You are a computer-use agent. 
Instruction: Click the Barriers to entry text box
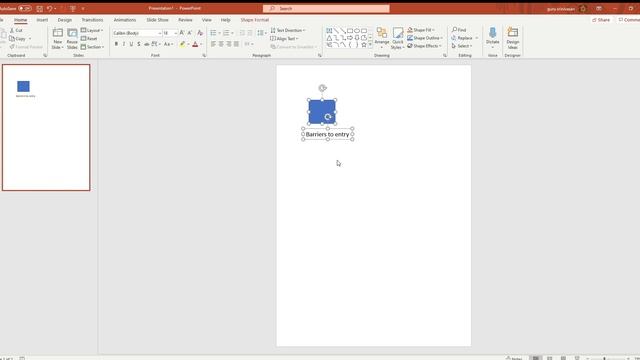(327, 134)
